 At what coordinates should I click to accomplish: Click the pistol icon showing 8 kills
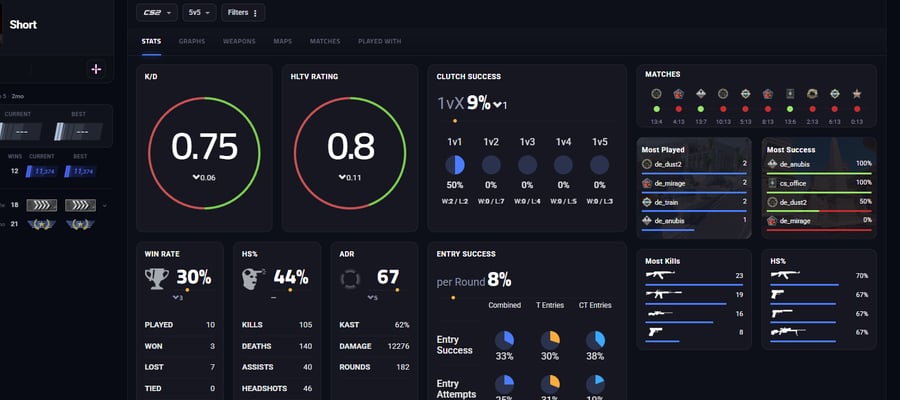tap(654, 332)
